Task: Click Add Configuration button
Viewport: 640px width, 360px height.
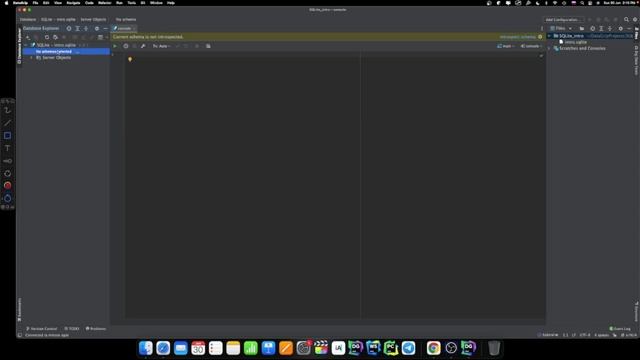Action: click(563, 20)
